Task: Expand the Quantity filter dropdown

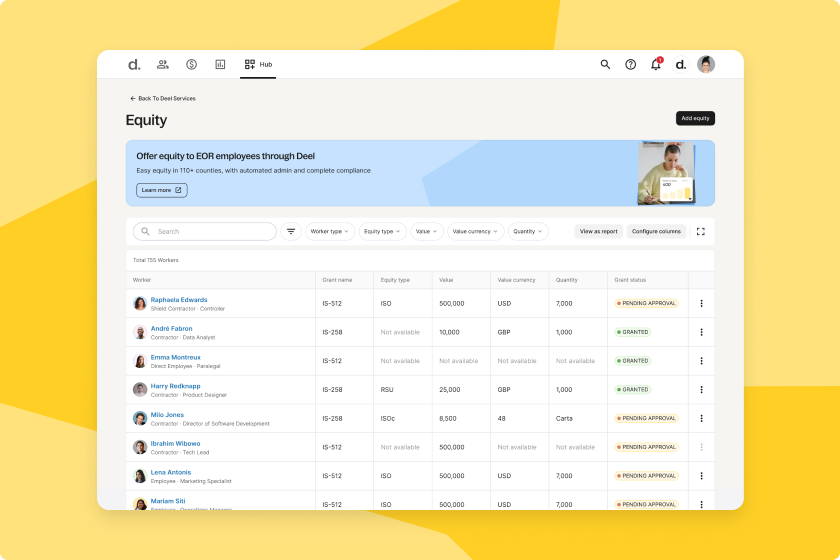Action: tap(528, 232)
